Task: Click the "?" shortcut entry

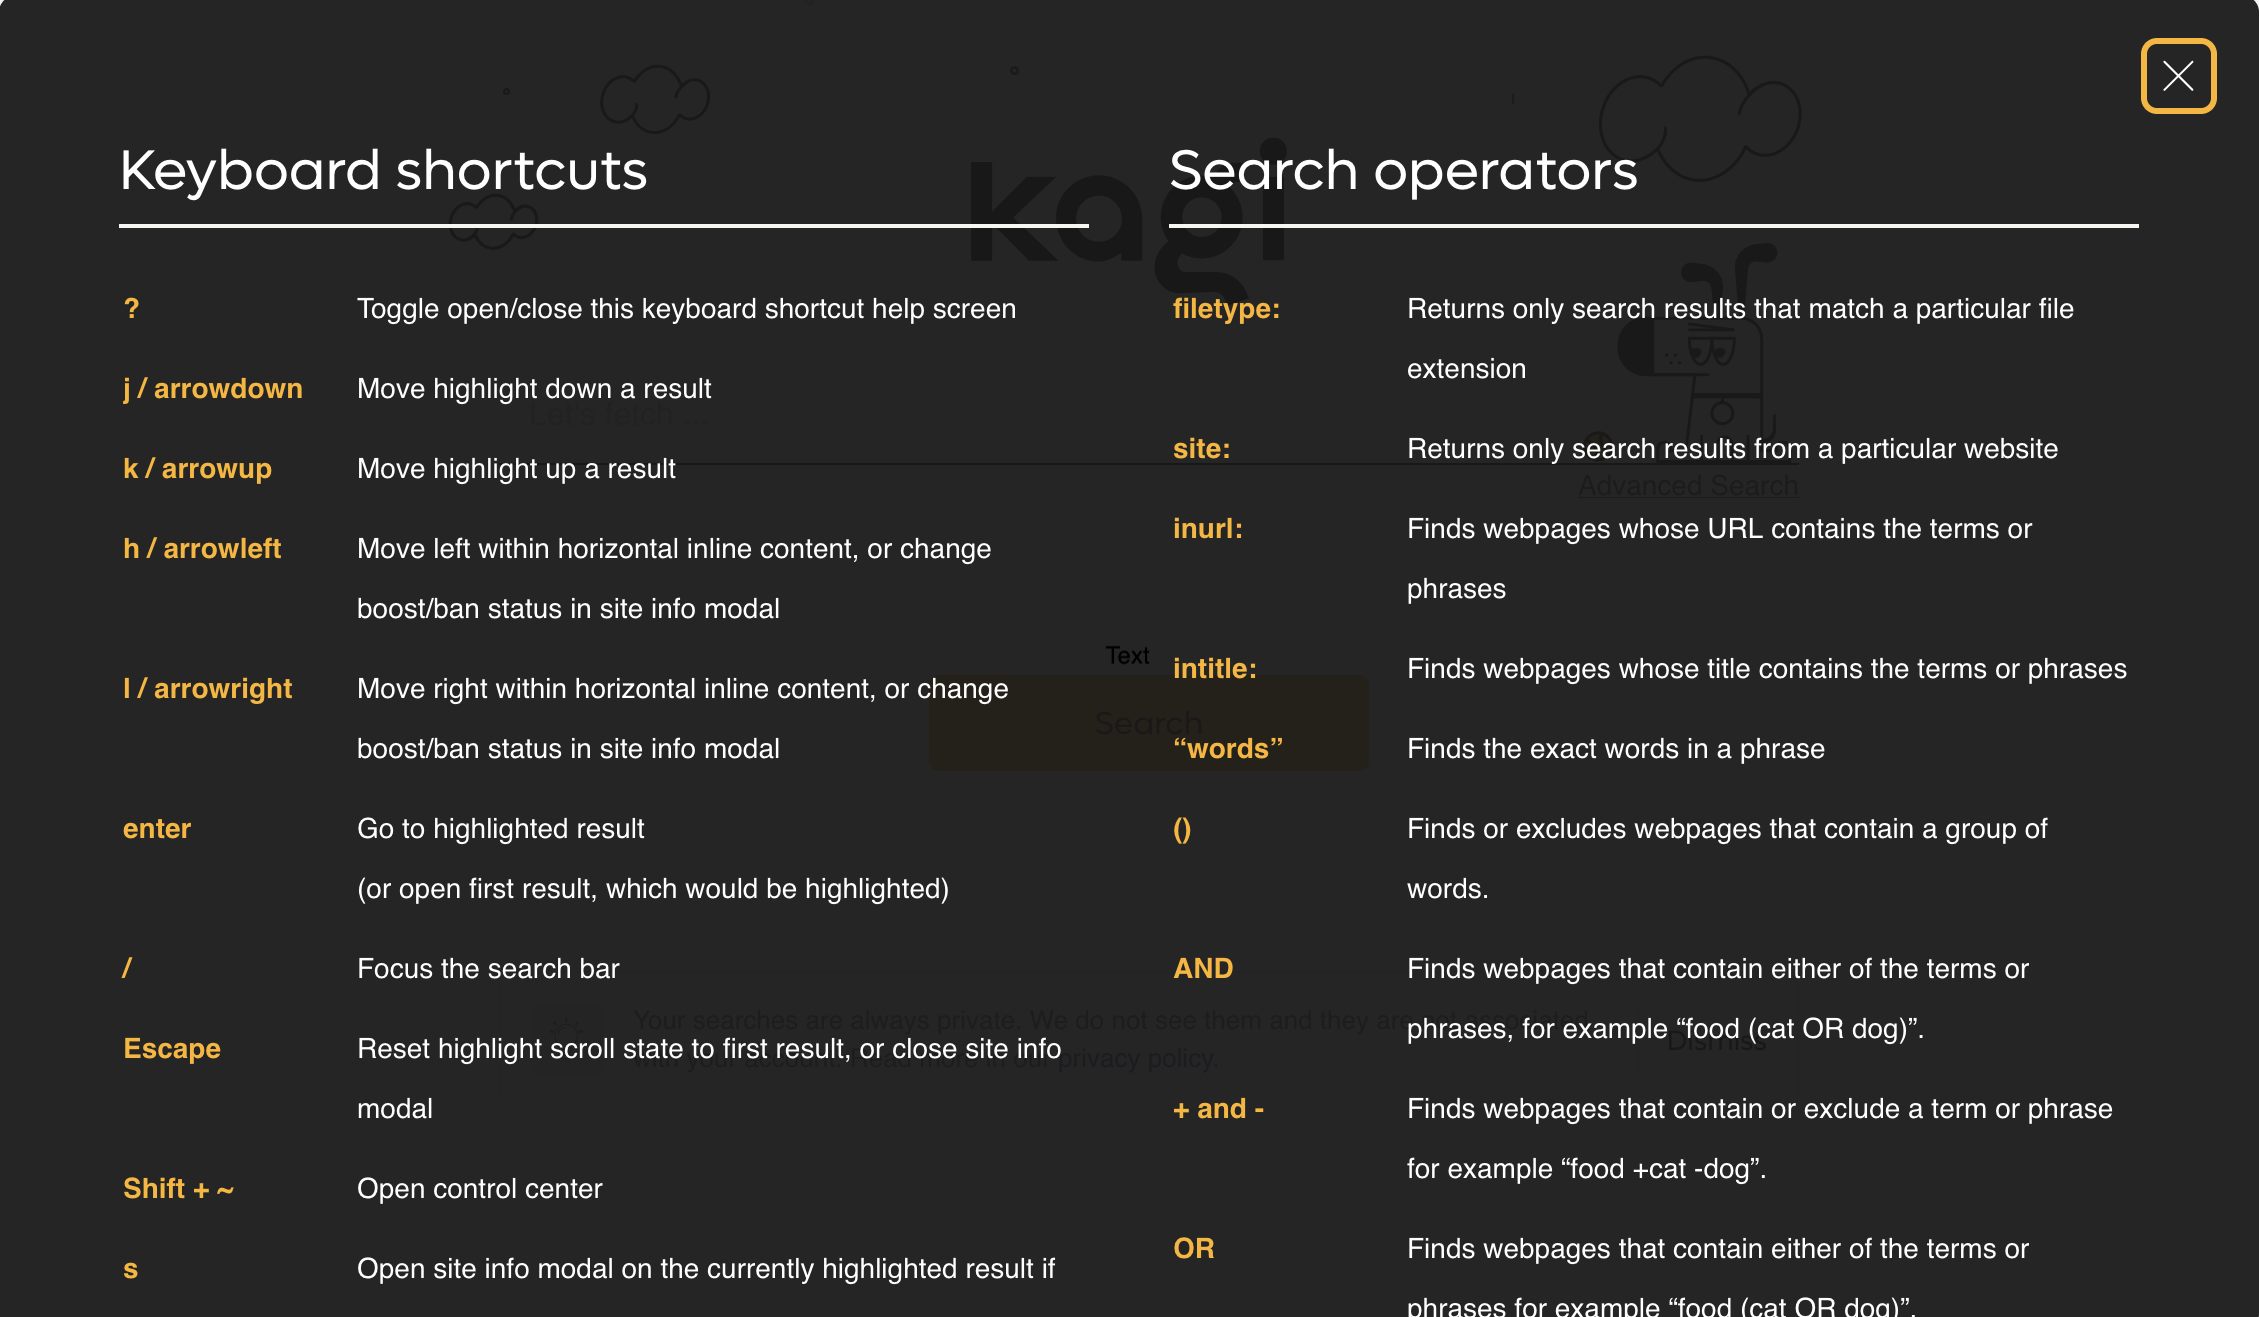Action: [131, 309]
